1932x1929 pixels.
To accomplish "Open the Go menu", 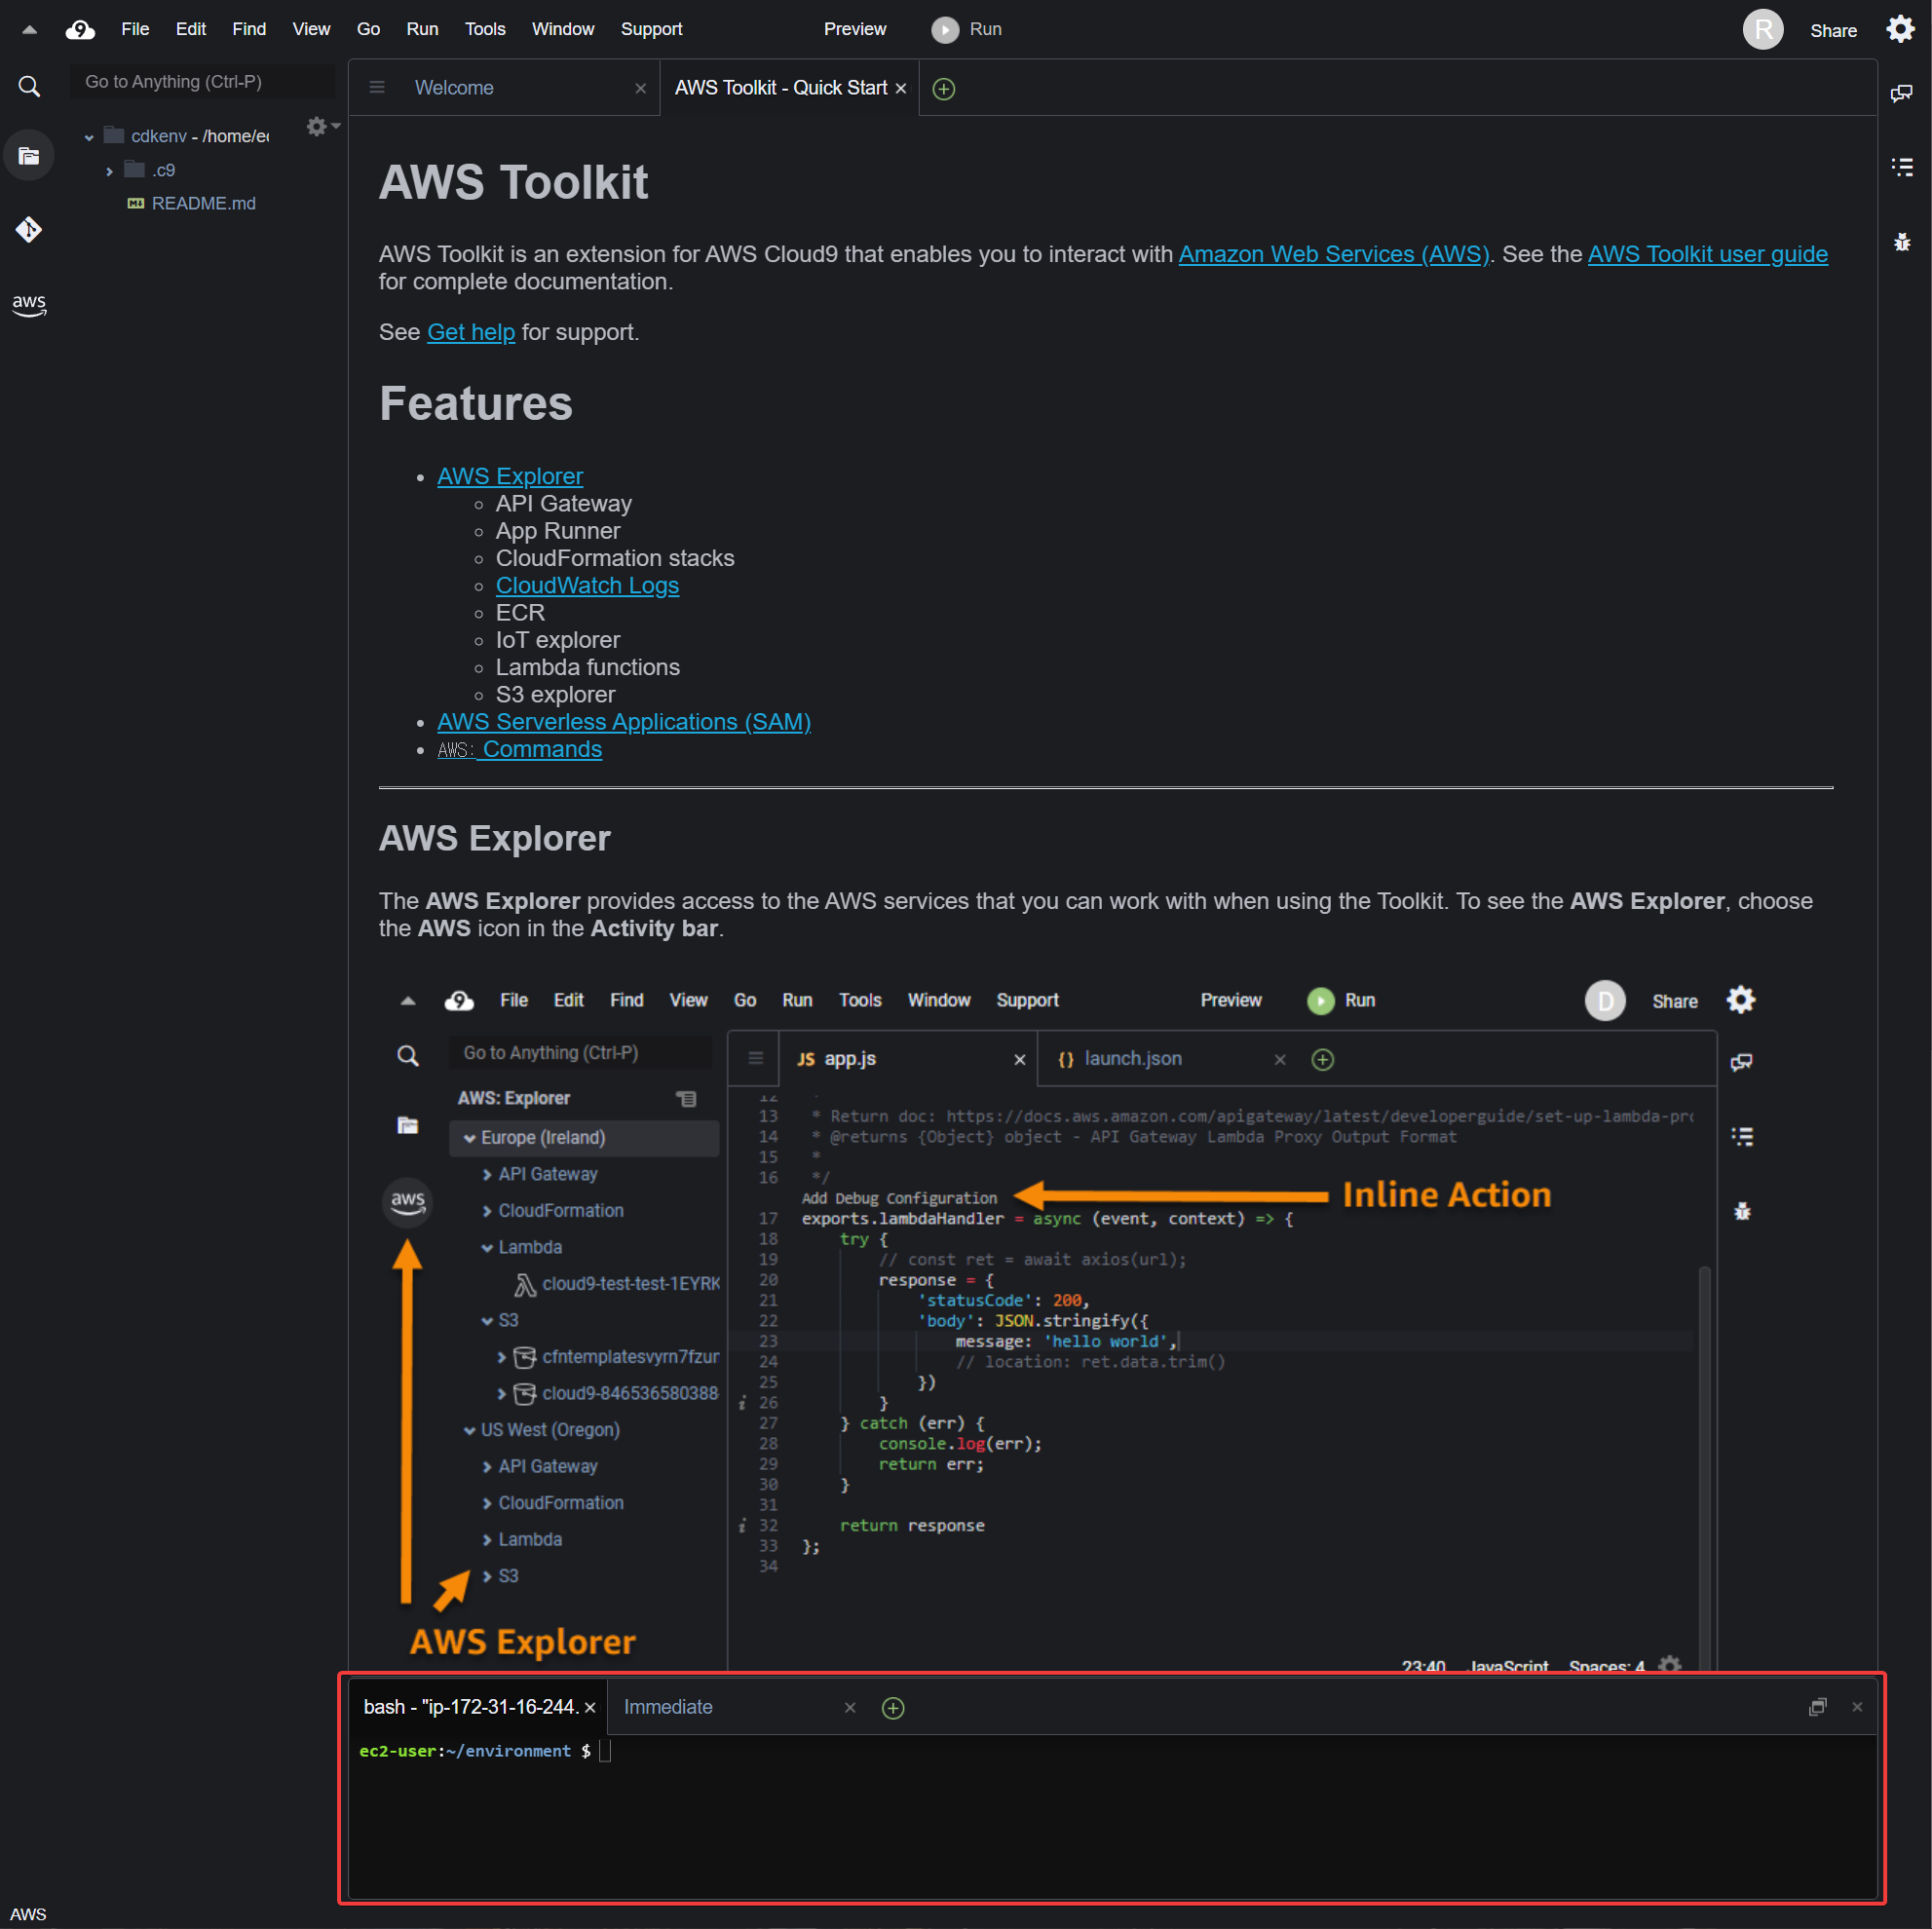I will [368, 29].
